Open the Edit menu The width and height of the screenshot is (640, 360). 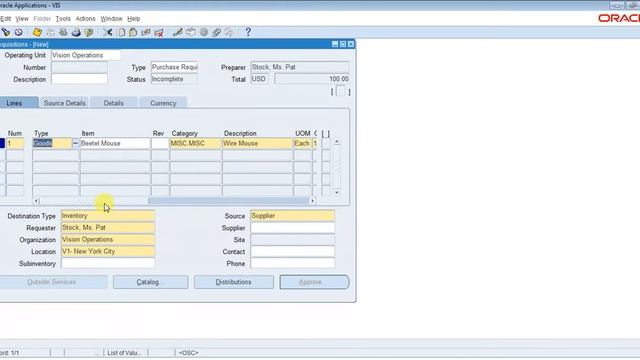coord(6,19)
